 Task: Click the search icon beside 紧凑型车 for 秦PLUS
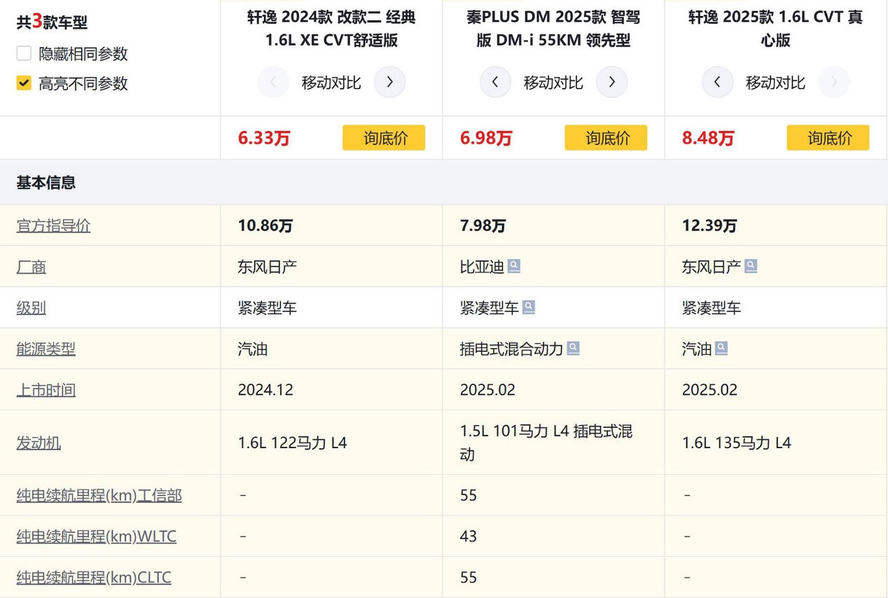click(528, 308)
